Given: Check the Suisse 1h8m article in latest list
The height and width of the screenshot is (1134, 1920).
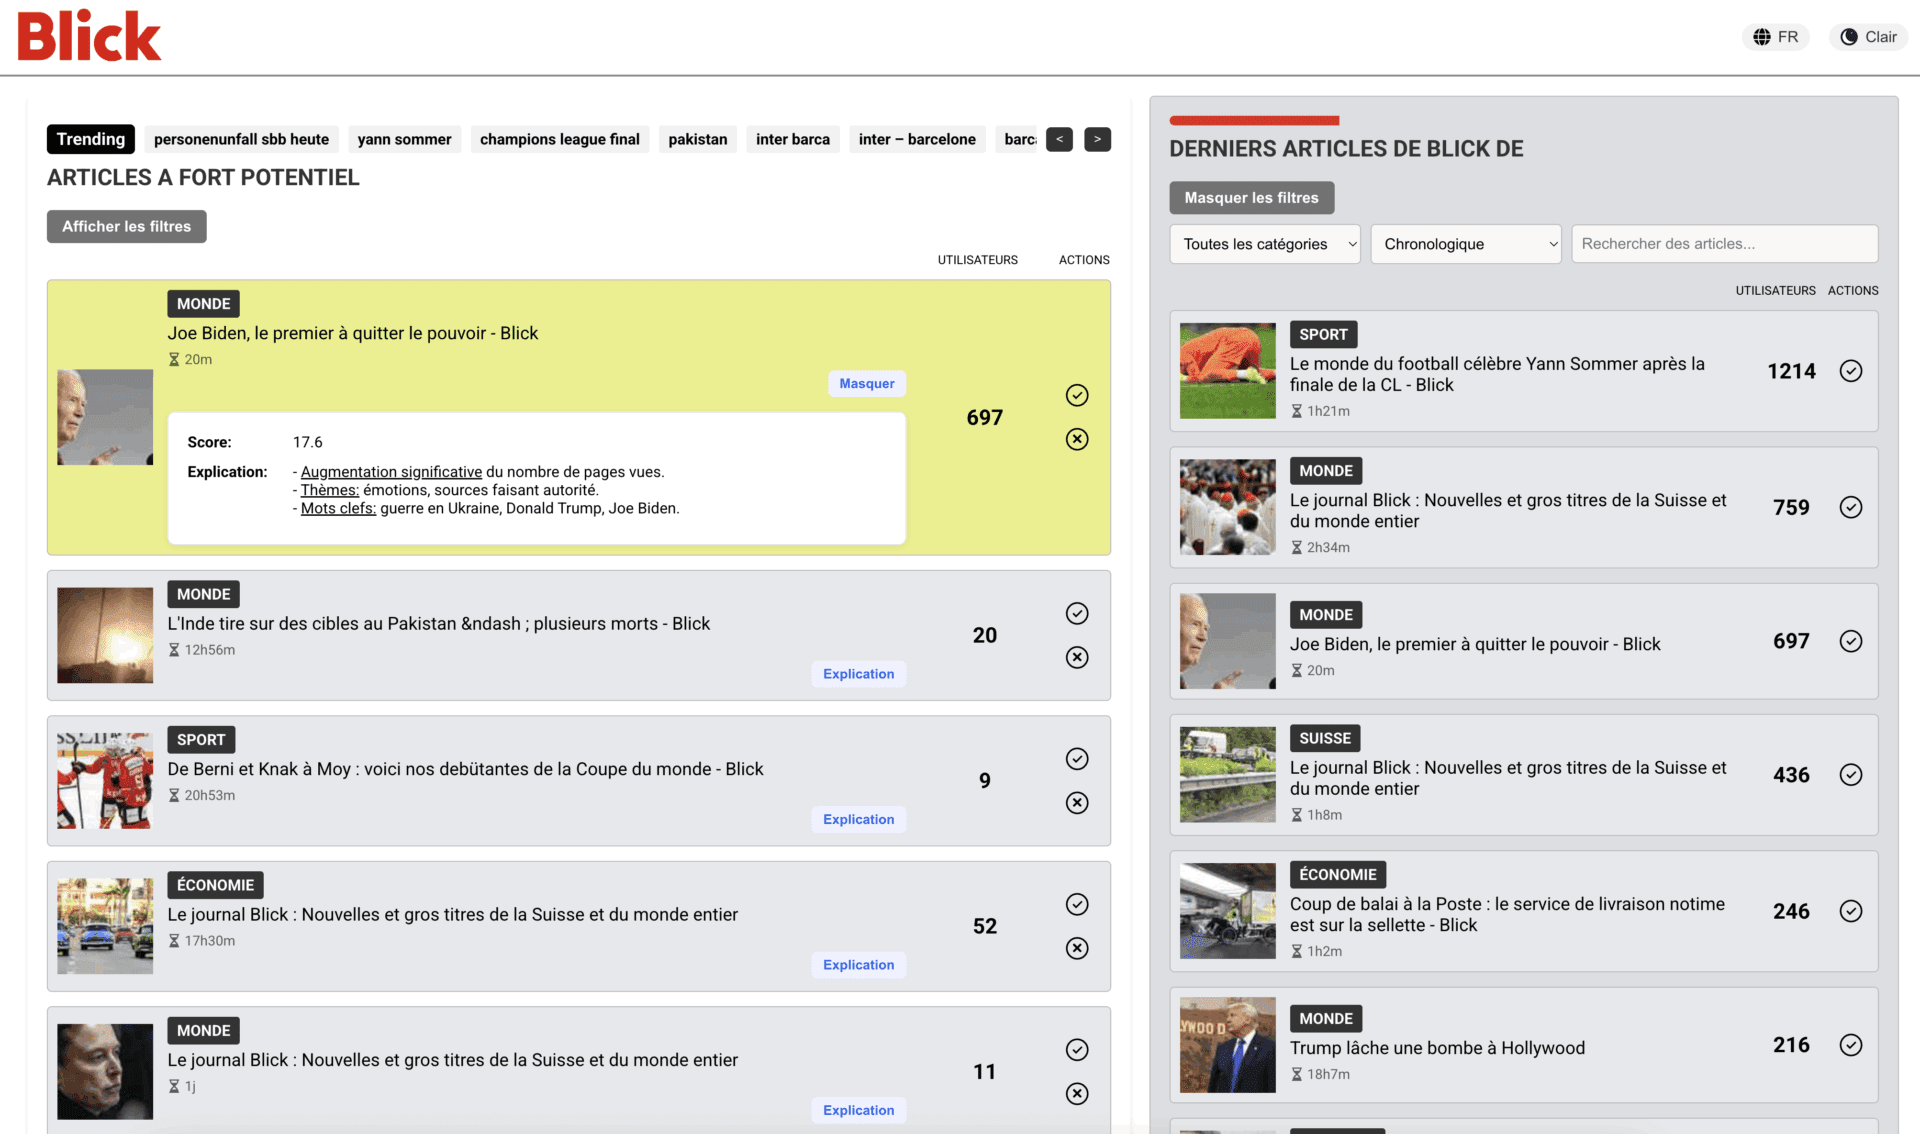Looking at the screenshot, I should [1851, 775].
